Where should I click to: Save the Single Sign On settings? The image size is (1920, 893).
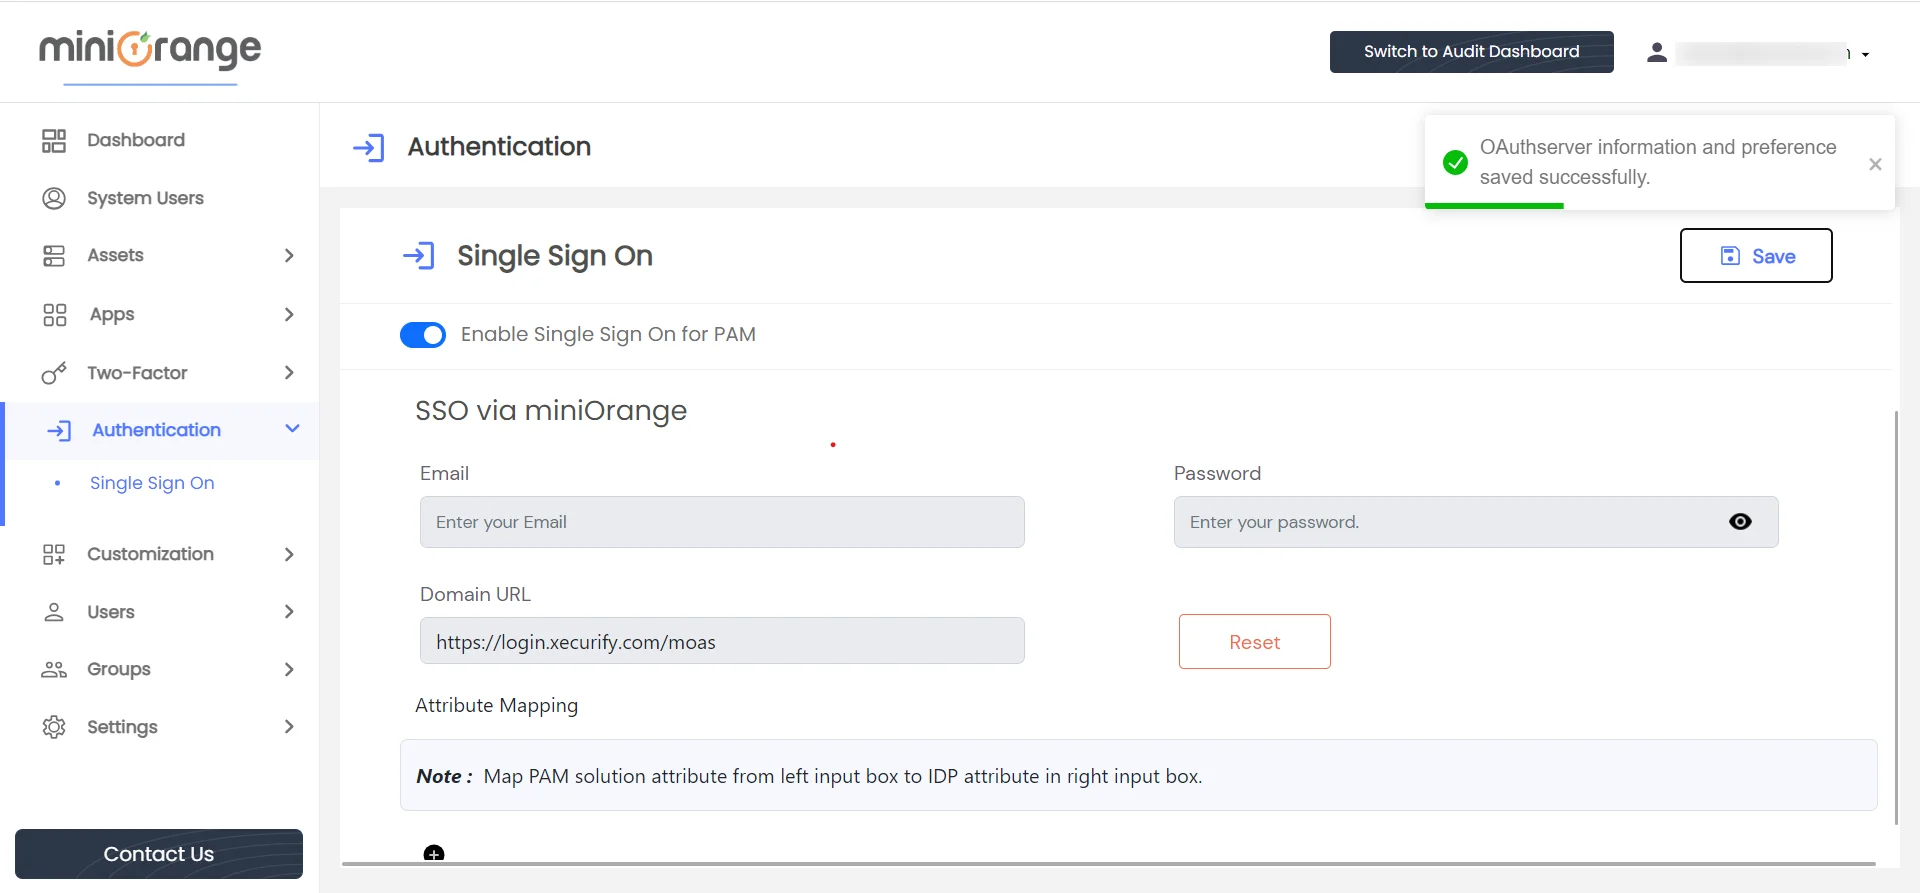pos(1756,255)
